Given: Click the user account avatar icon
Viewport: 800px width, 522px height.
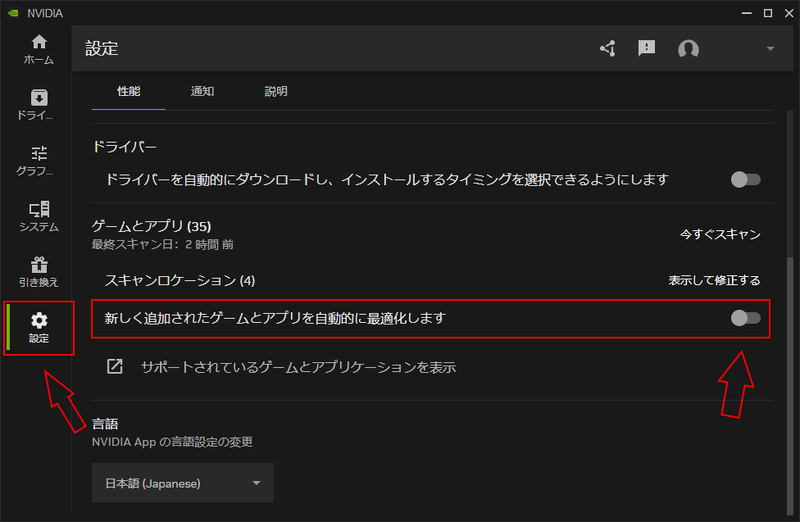Looking at the screenshot, I should coord(688,49).
